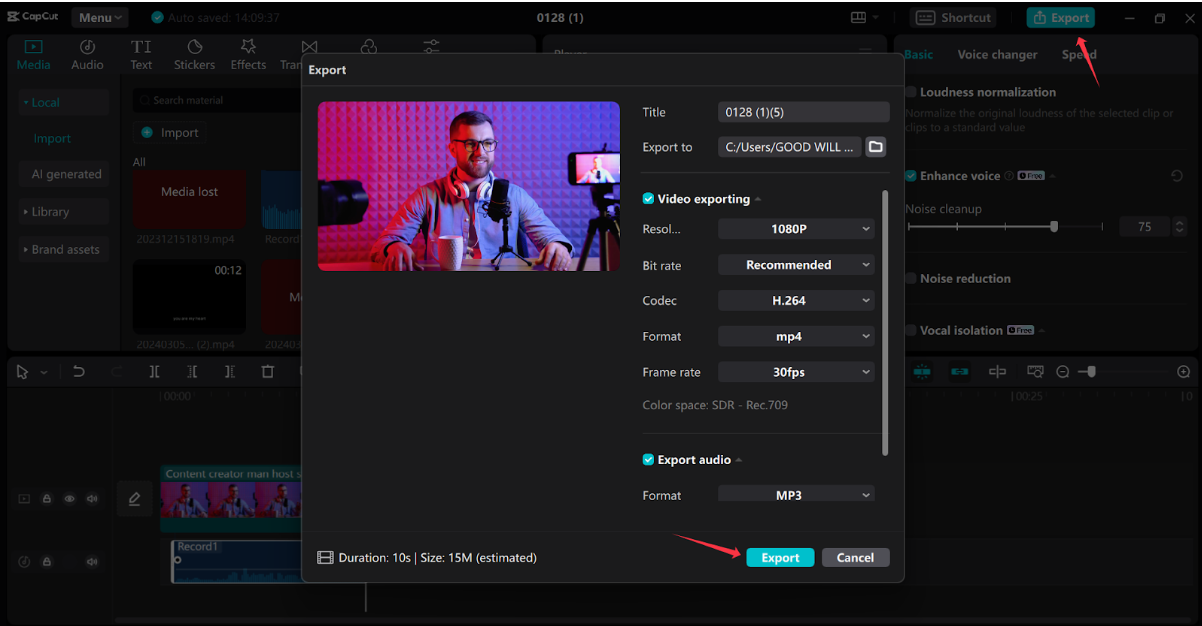The height and width of the screenshot is (626, 1202).
Task: Click the timeline zoom-out minus icon
Action: point(1063,372)
